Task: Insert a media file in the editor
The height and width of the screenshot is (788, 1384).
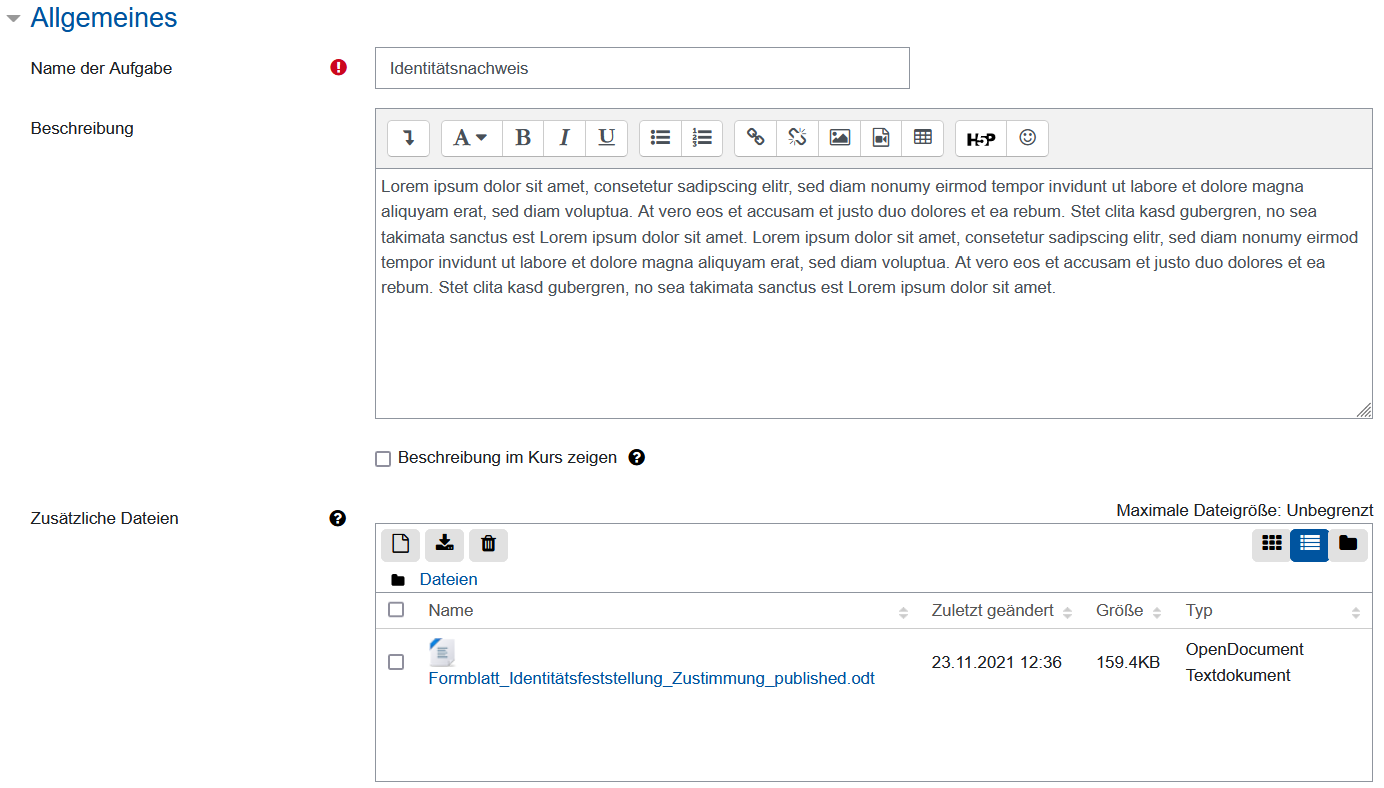Action: pos(881,138)
